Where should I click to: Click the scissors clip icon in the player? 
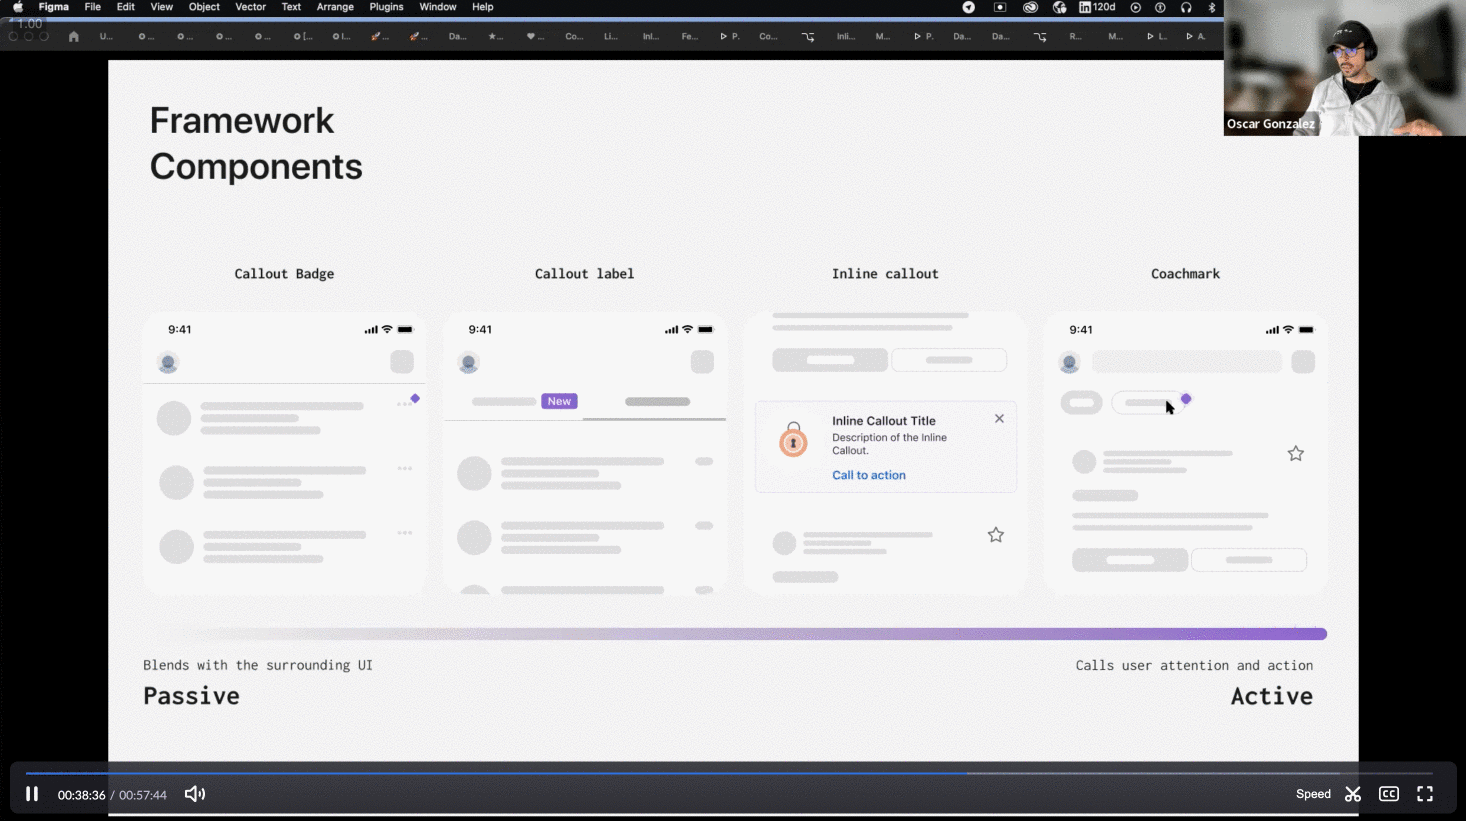pos(1353,793)
